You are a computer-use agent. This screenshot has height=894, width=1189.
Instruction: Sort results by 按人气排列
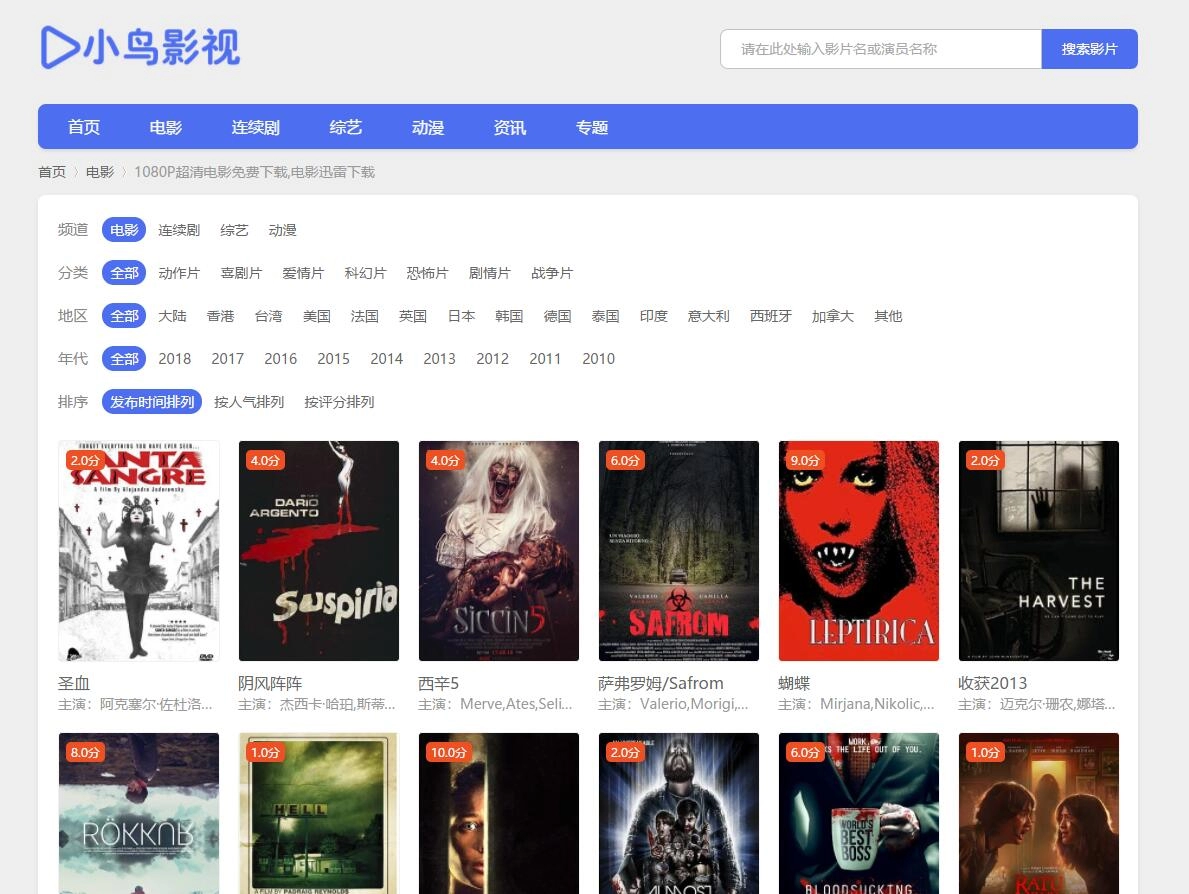[x=249, y=402]
